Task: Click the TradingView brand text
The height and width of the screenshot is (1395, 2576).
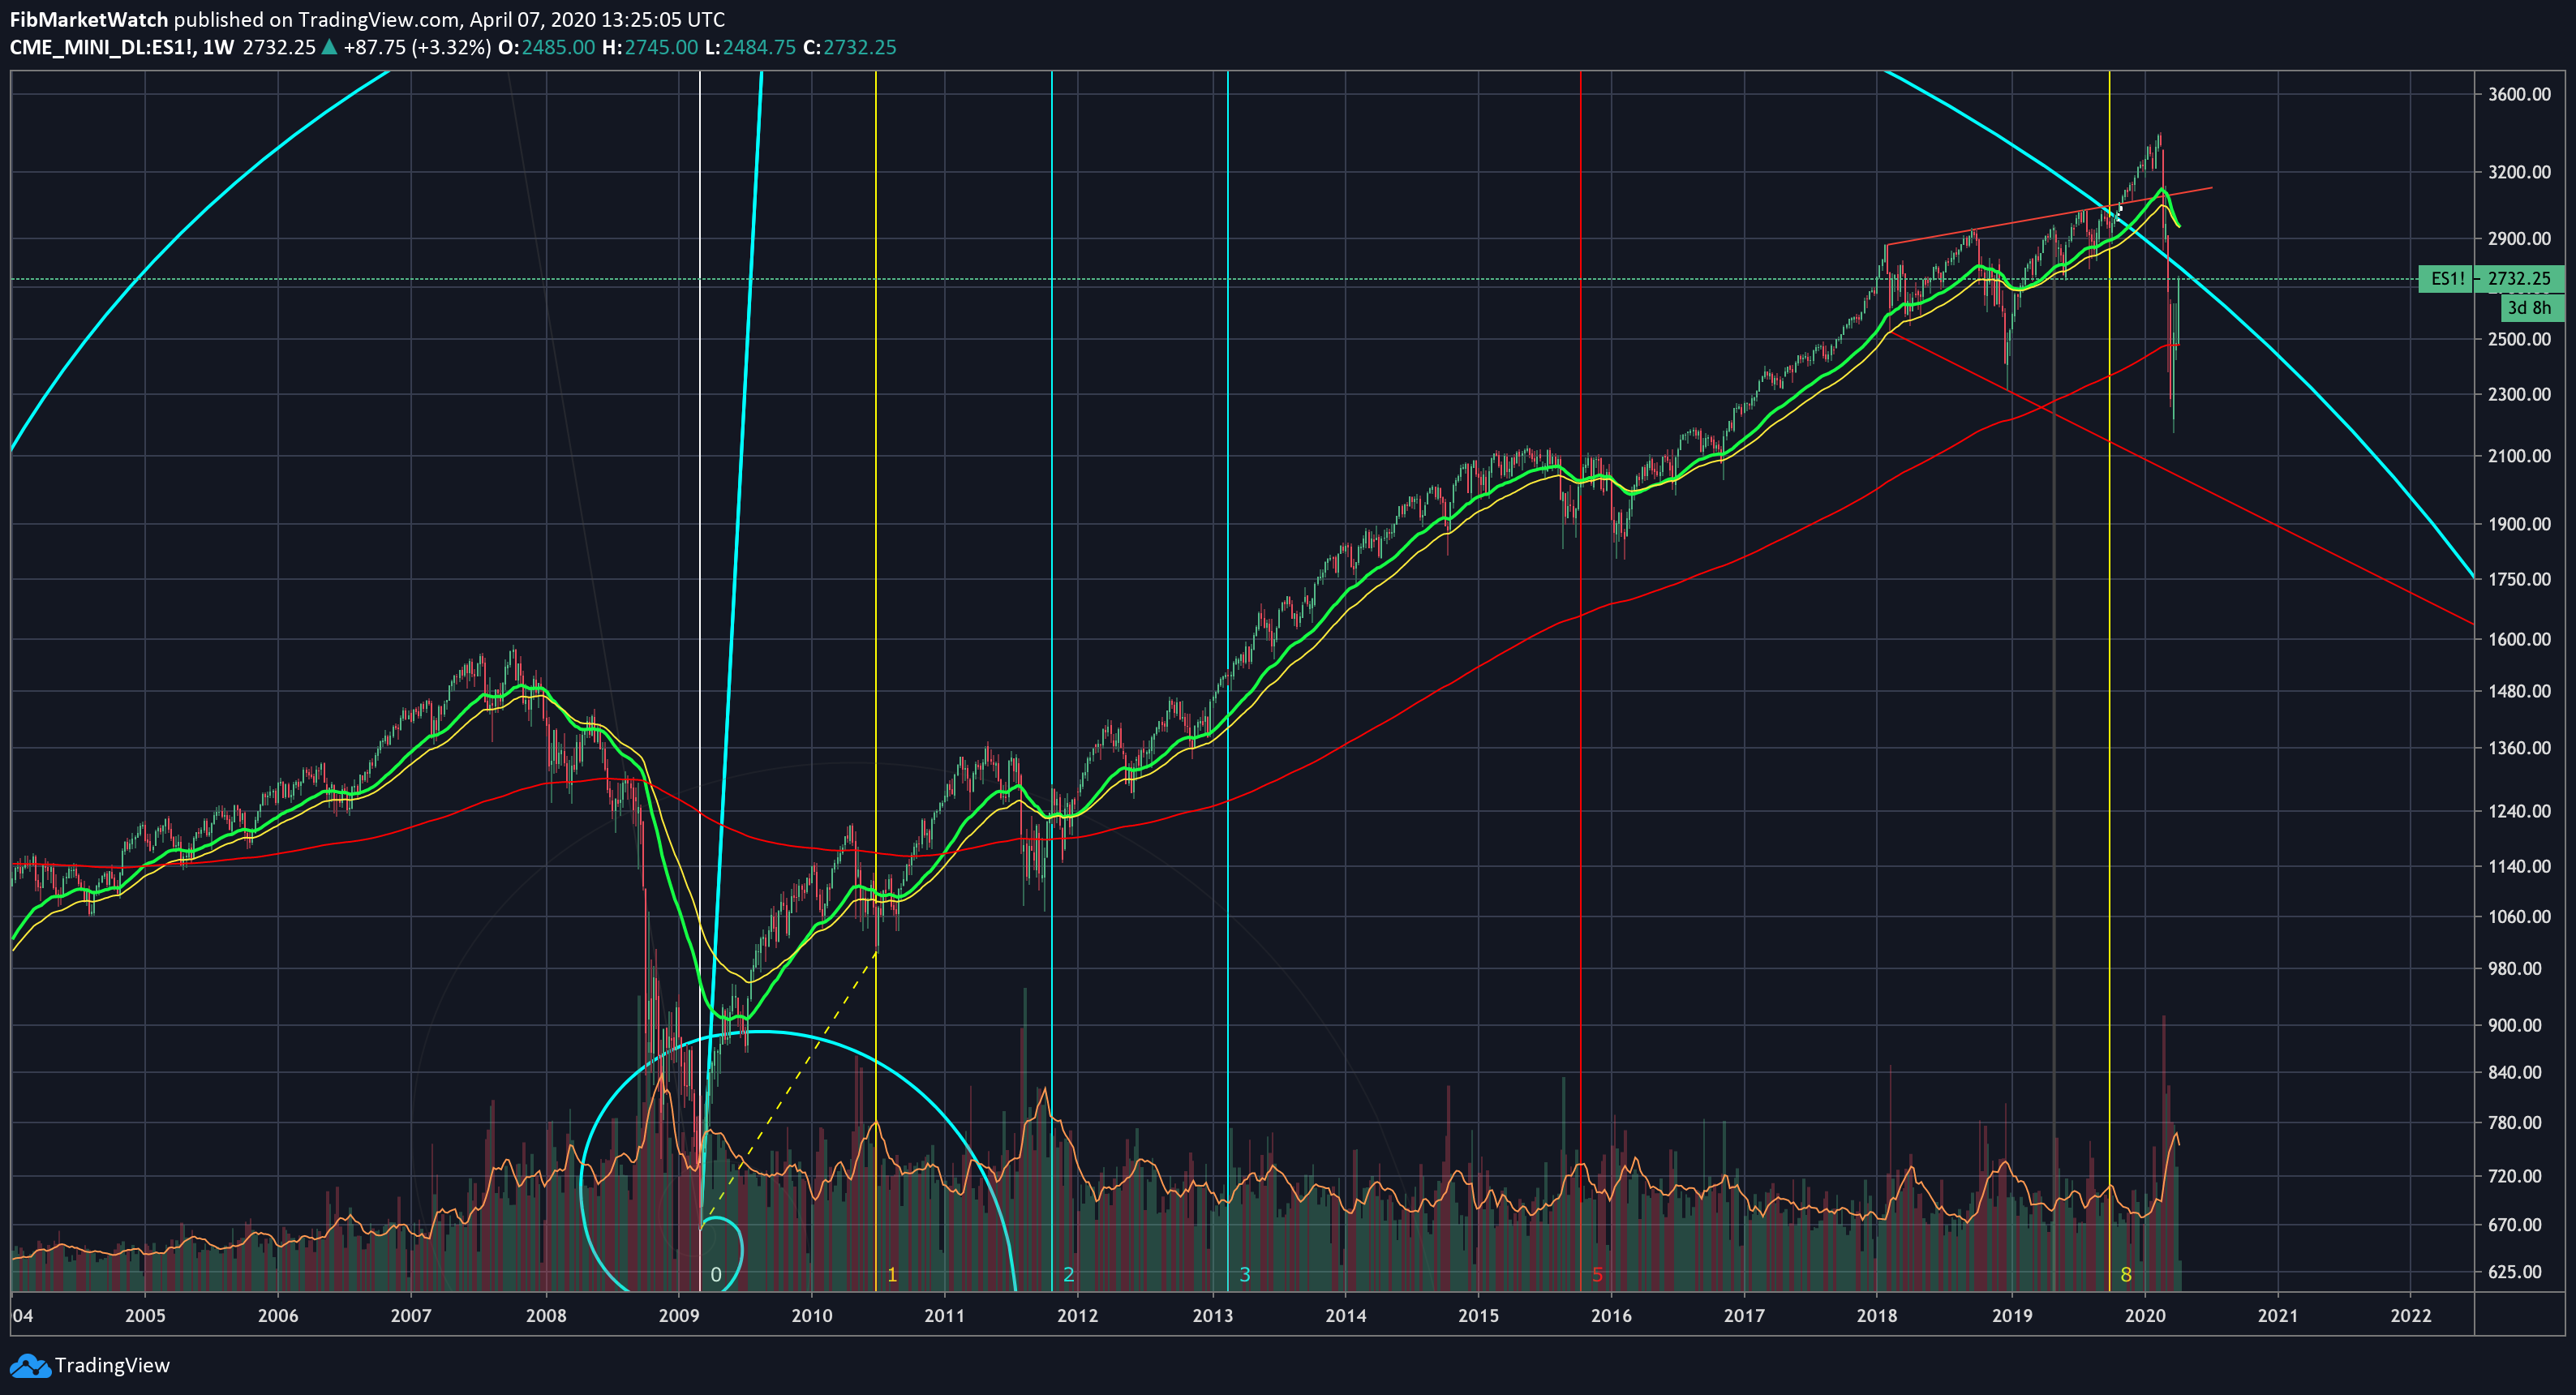Action: (112, 1365)
